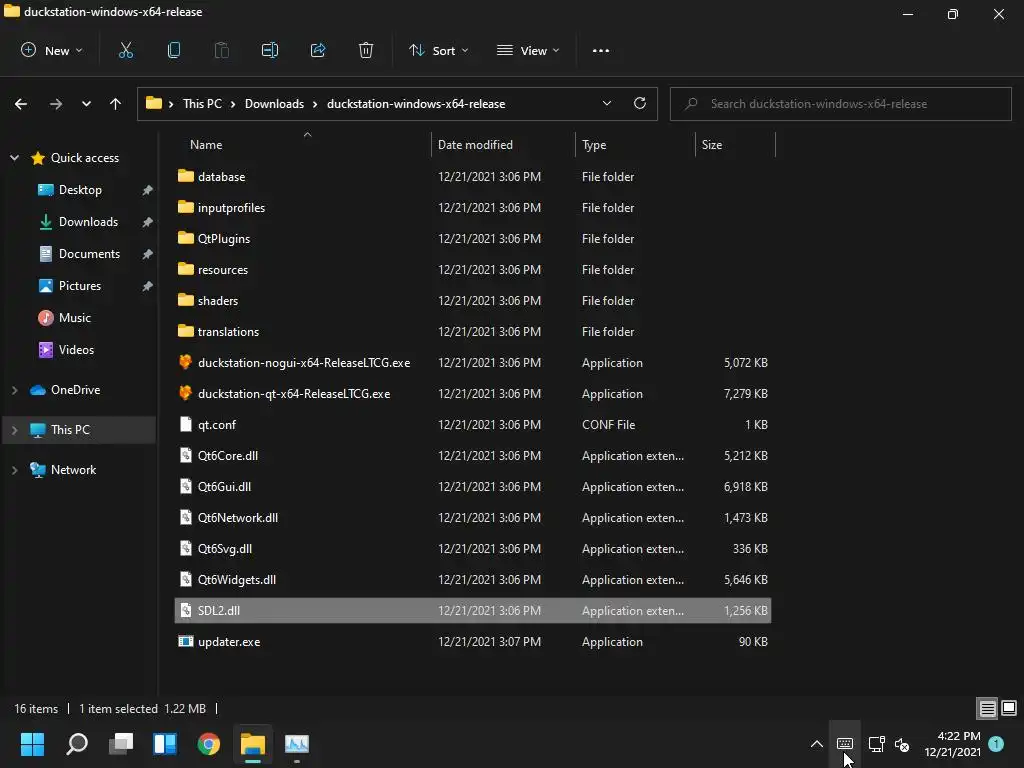The image size is (1024, 768).
Task: Click the Copy icon in toolbar
Action: tap(174, 50)
